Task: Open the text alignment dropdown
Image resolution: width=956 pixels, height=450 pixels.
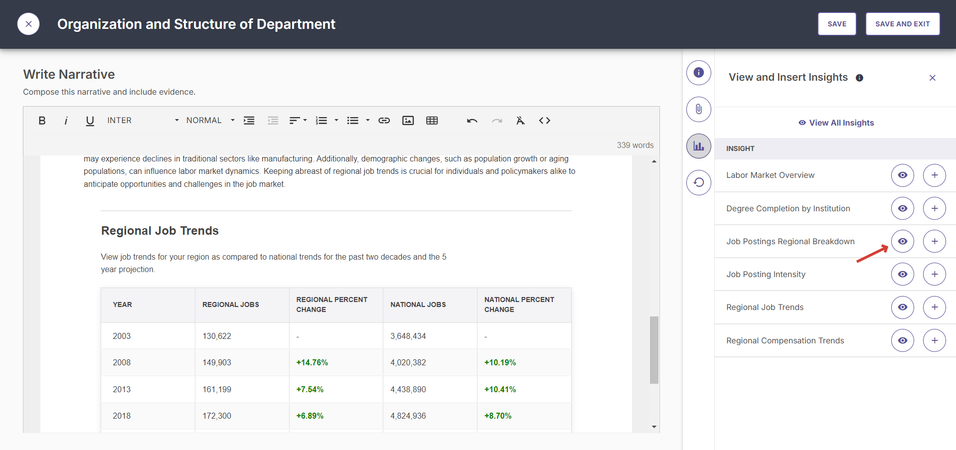Action: (x=298, y=121)
